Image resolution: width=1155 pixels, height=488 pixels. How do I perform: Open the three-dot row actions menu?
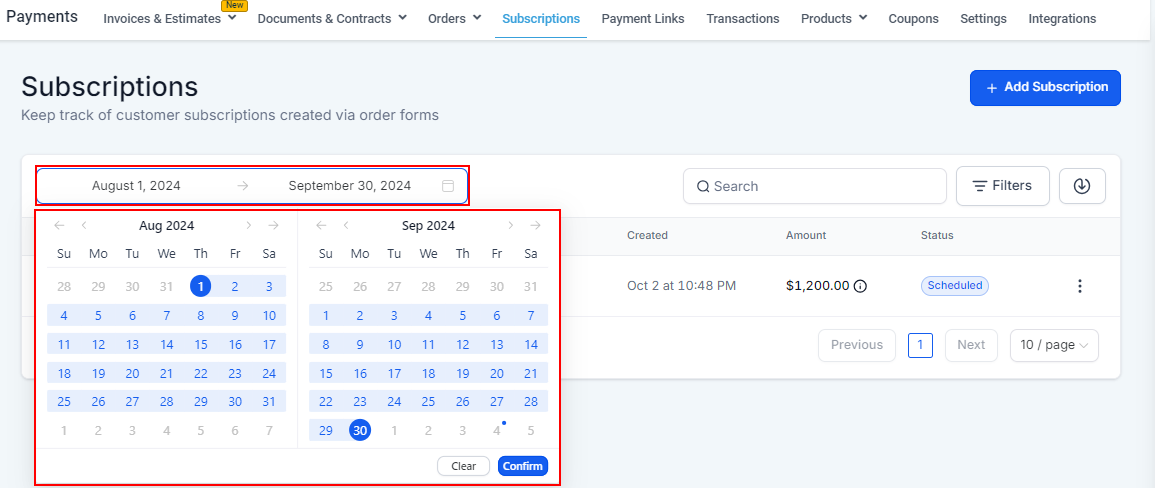tap(1079, 286)
